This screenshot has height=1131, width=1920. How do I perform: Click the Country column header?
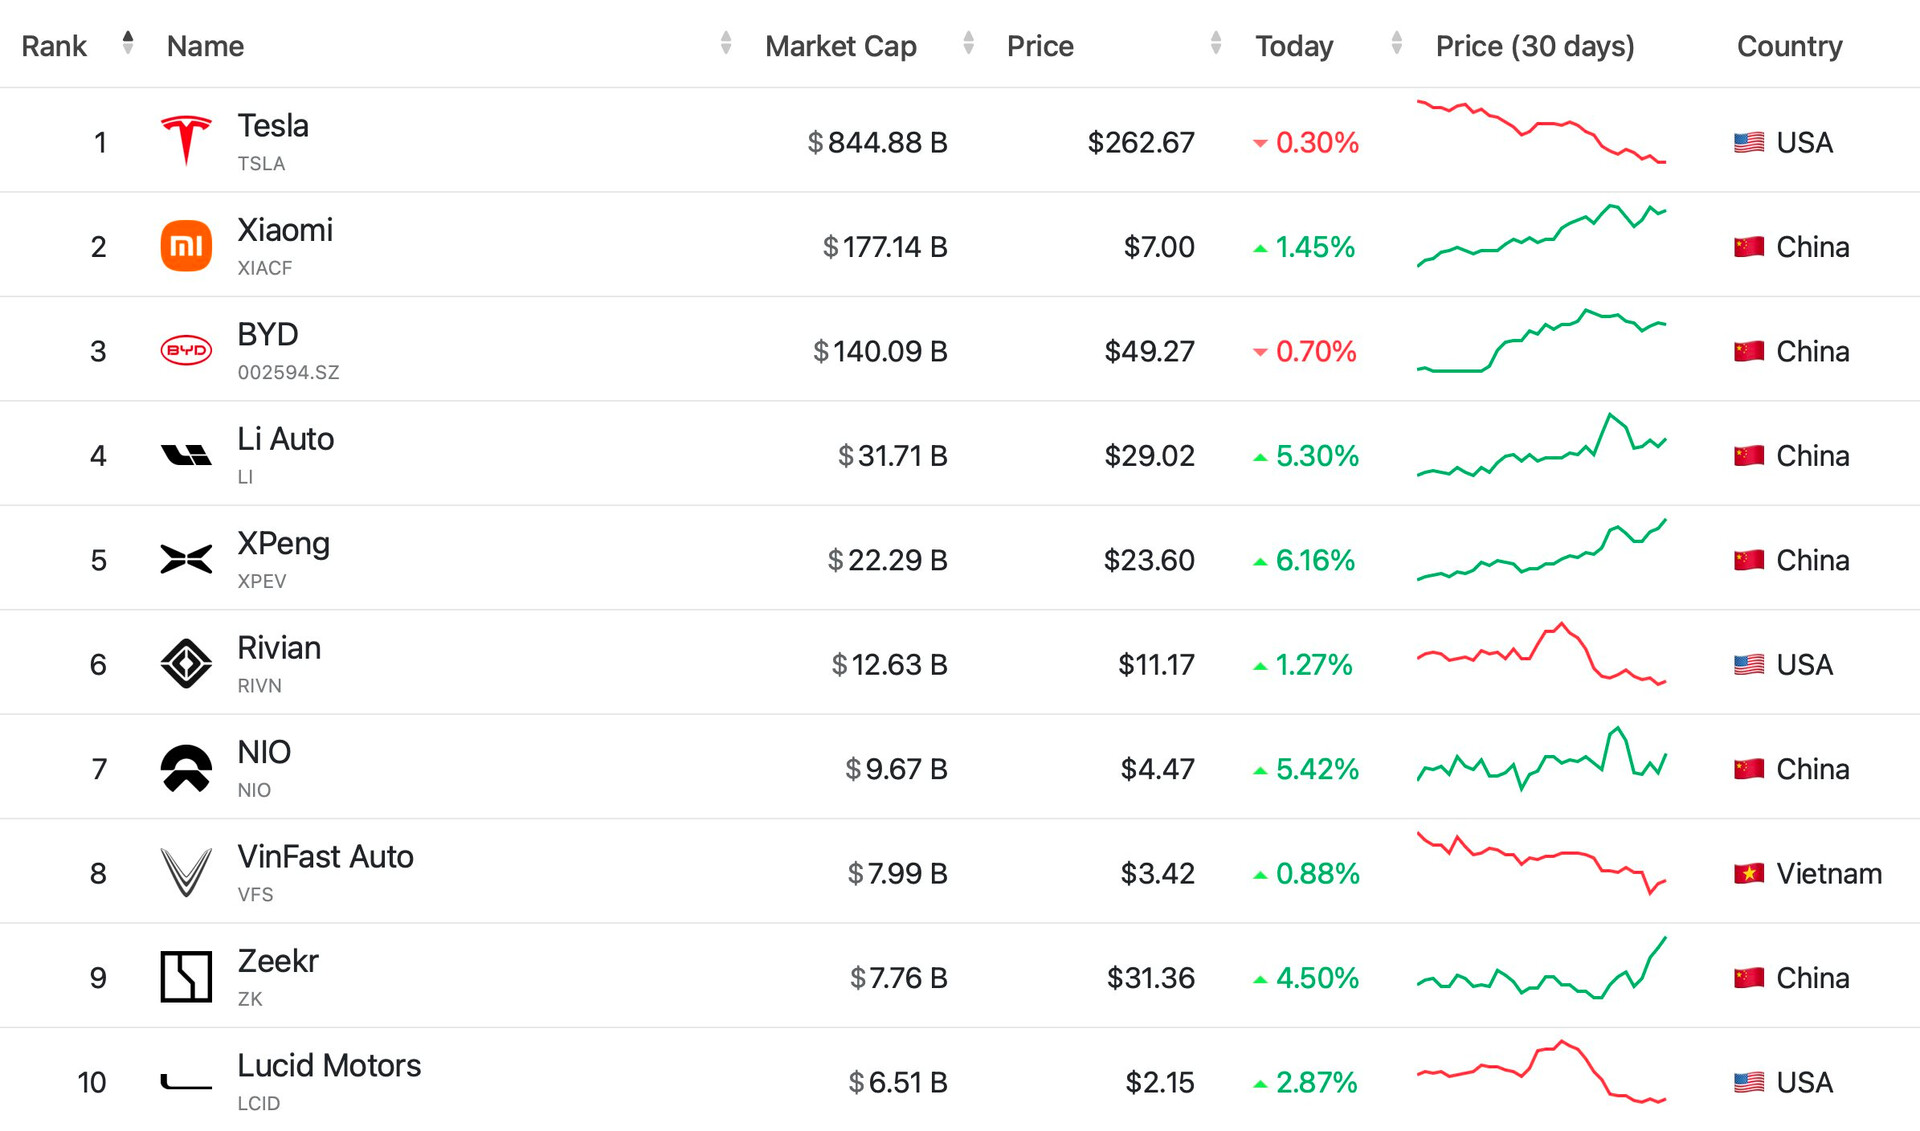click(x=1789, y=46)
